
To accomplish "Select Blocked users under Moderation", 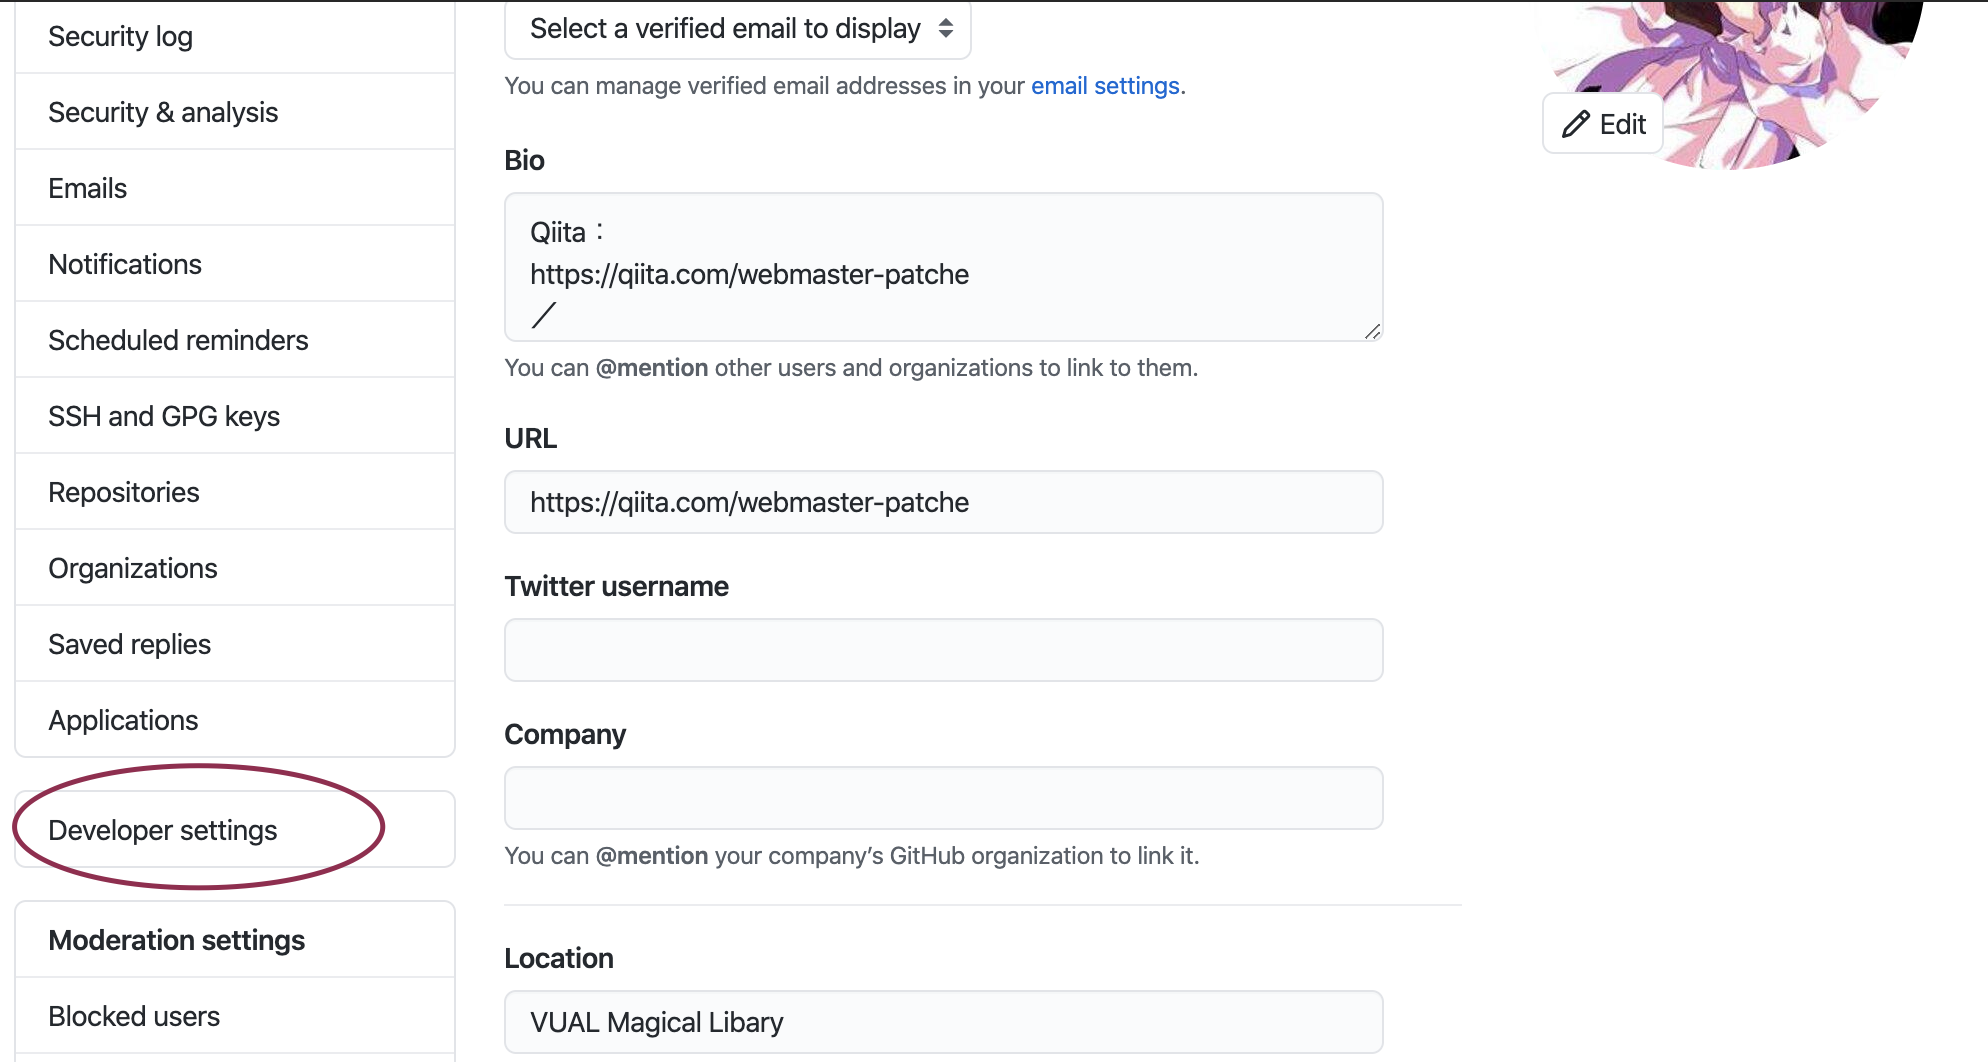I will click(134, 1017).
